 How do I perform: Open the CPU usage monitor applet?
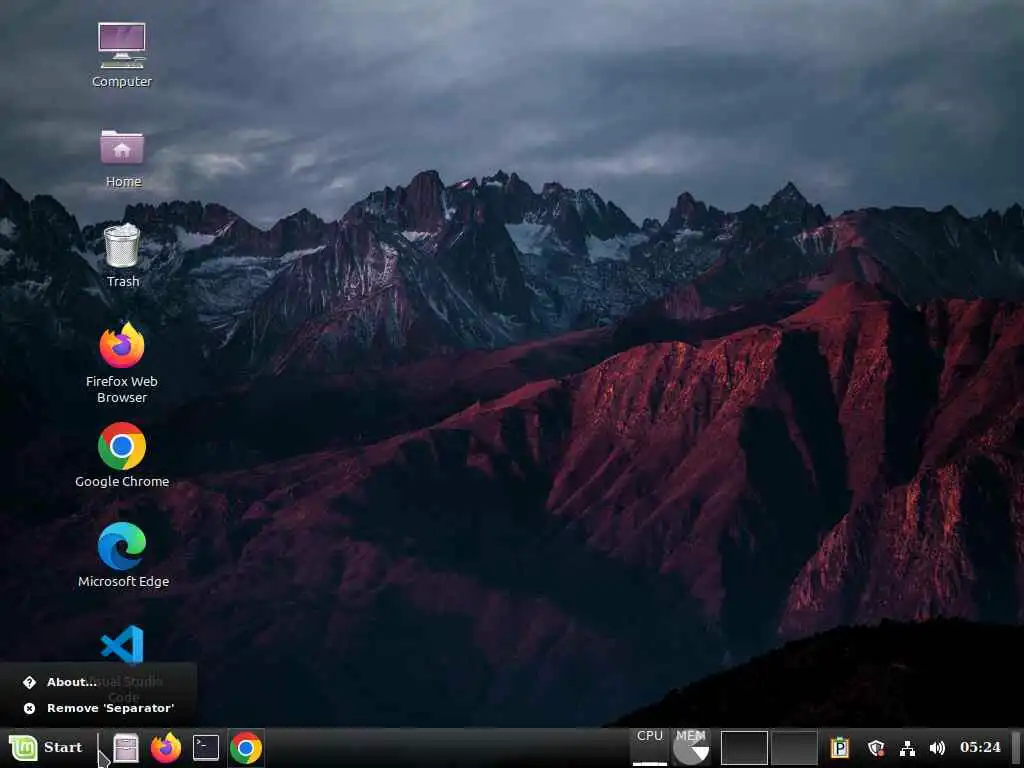[650, 748]
